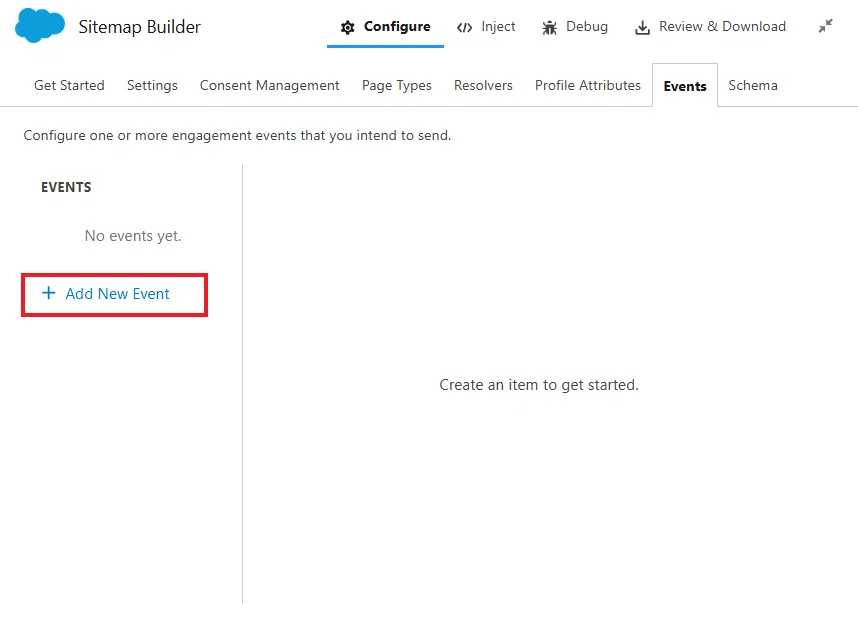Switch to the Schema tab
858x625 pixels.
coord(753,85)
